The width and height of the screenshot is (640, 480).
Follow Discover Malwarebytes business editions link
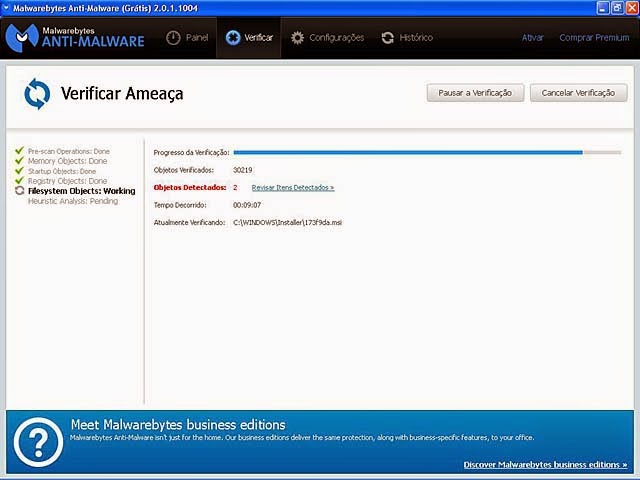(545, 464)
